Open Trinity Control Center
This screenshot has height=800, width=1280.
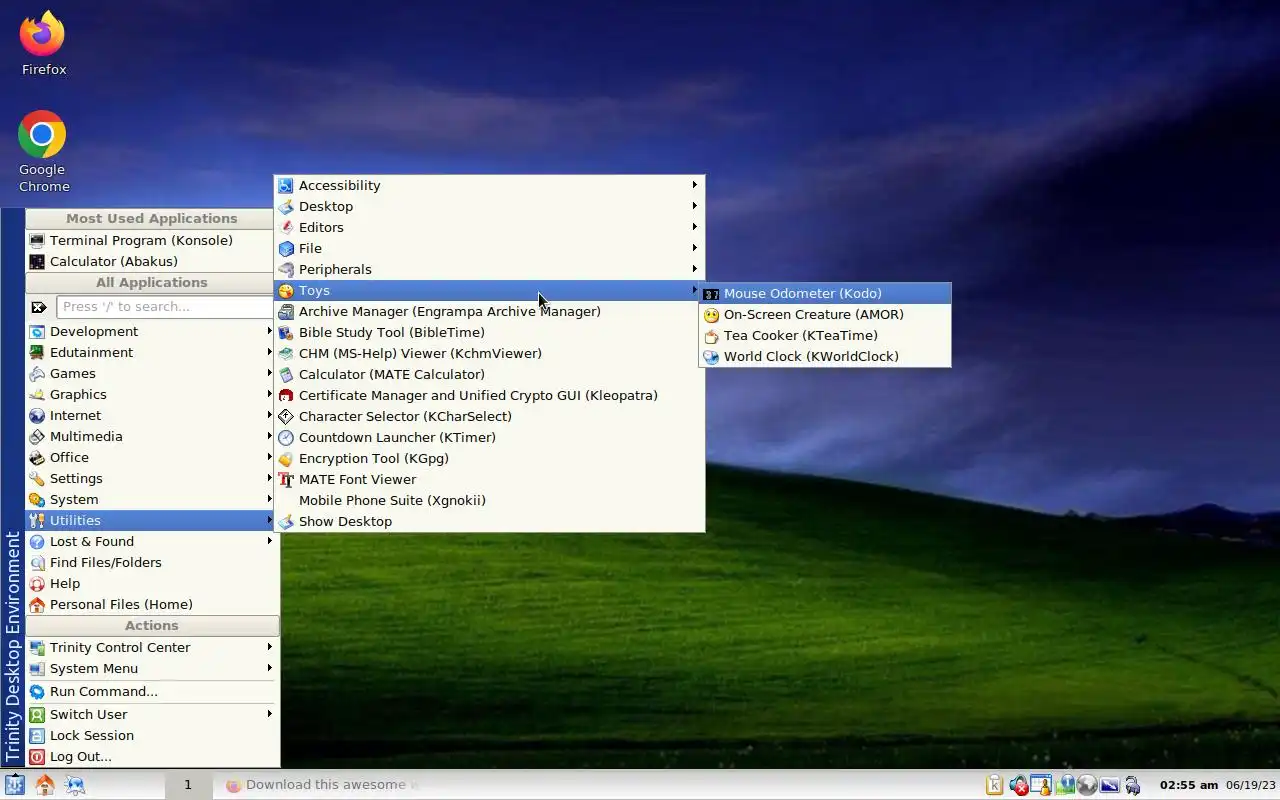coord(150,647)
